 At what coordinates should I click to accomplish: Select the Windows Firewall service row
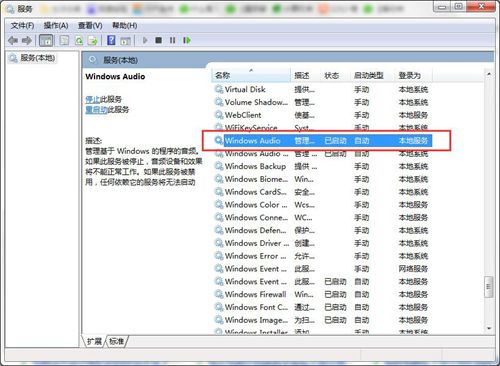[x=323, y=294]
